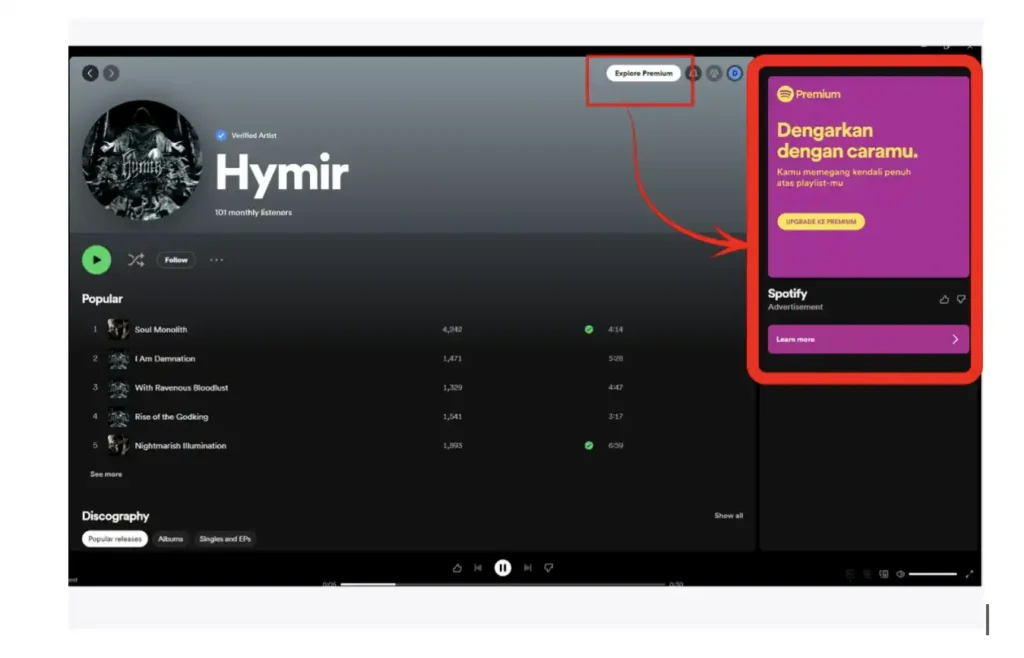
Task: Click the 101 monthly listeners text
Action: (x=253, y=213)
